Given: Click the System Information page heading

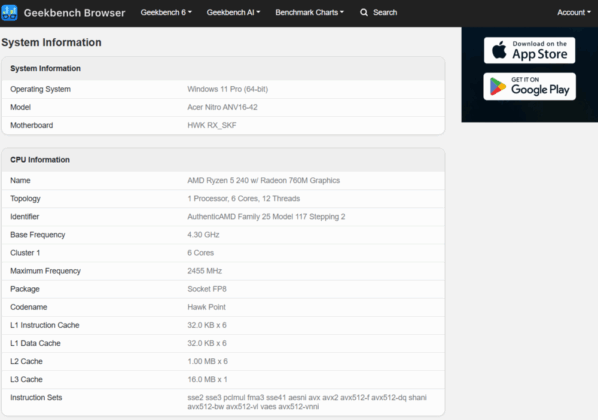Looking at the screenshot, I should point(51,42).
